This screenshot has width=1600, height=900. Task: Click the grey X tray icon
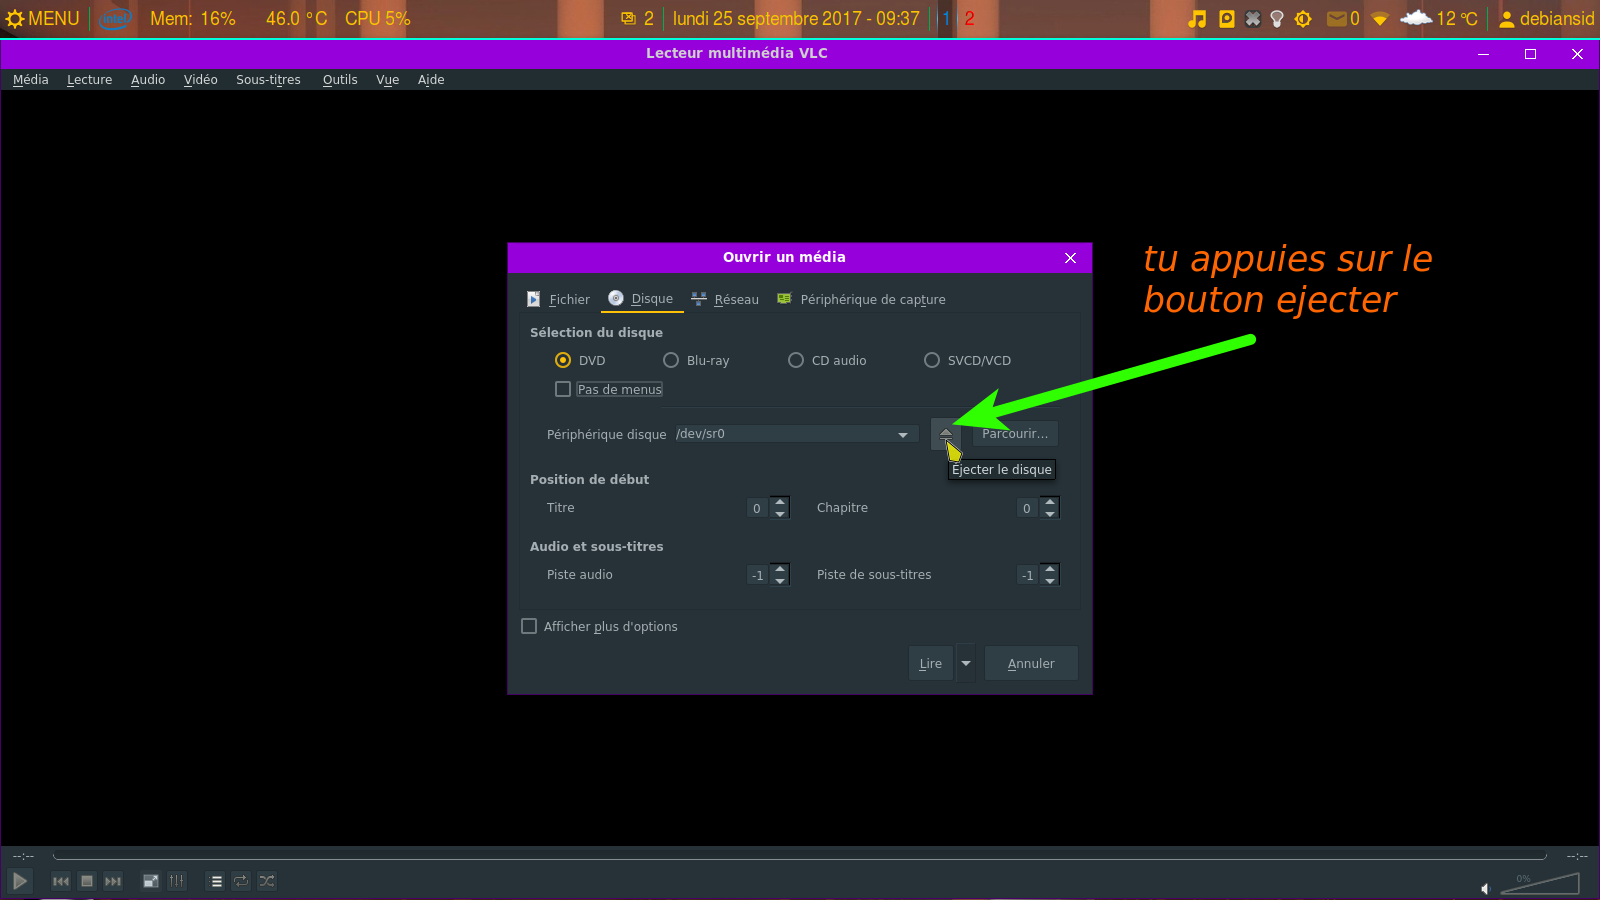[x=1253, y=19]
